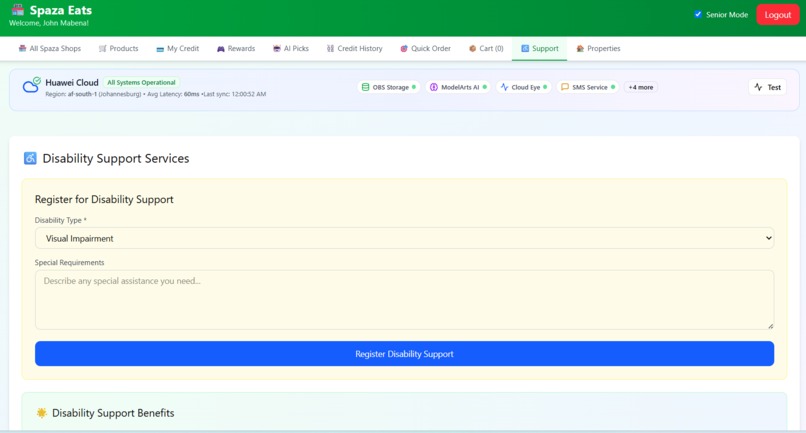Click the gamepad icon beside Rewards
Viewport: 806px width, 433px height.
point(221,48)
